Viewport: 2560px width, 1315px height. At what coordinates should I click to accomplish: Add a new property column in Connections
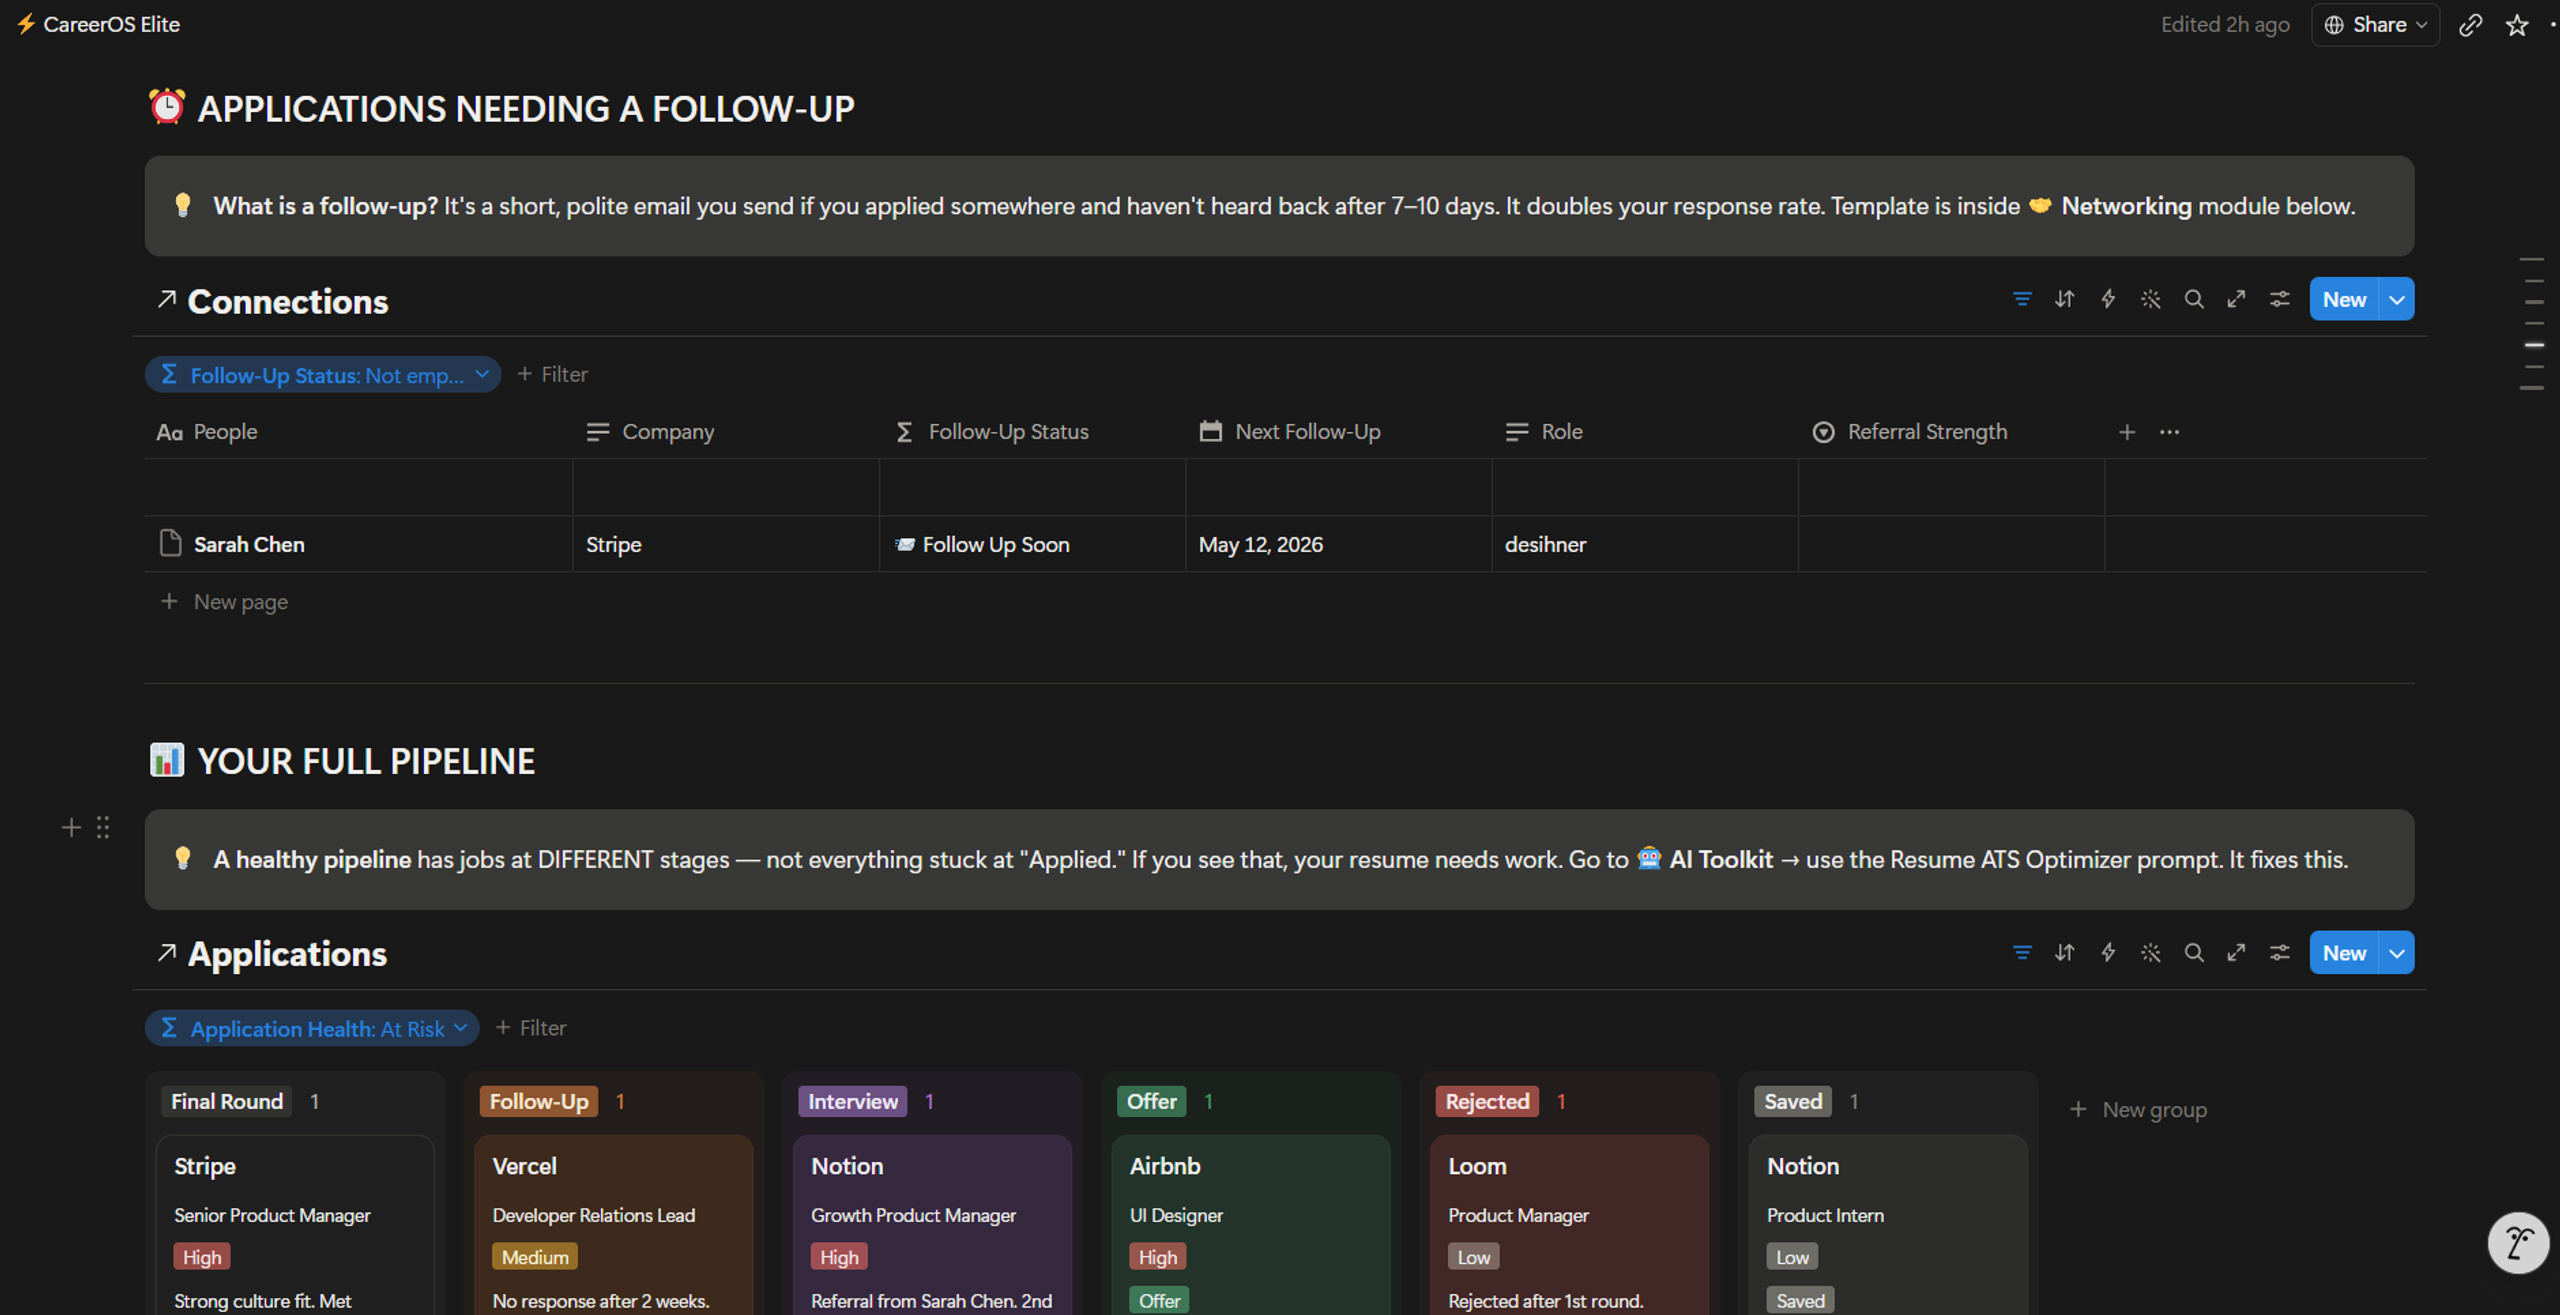(2127, 432)
